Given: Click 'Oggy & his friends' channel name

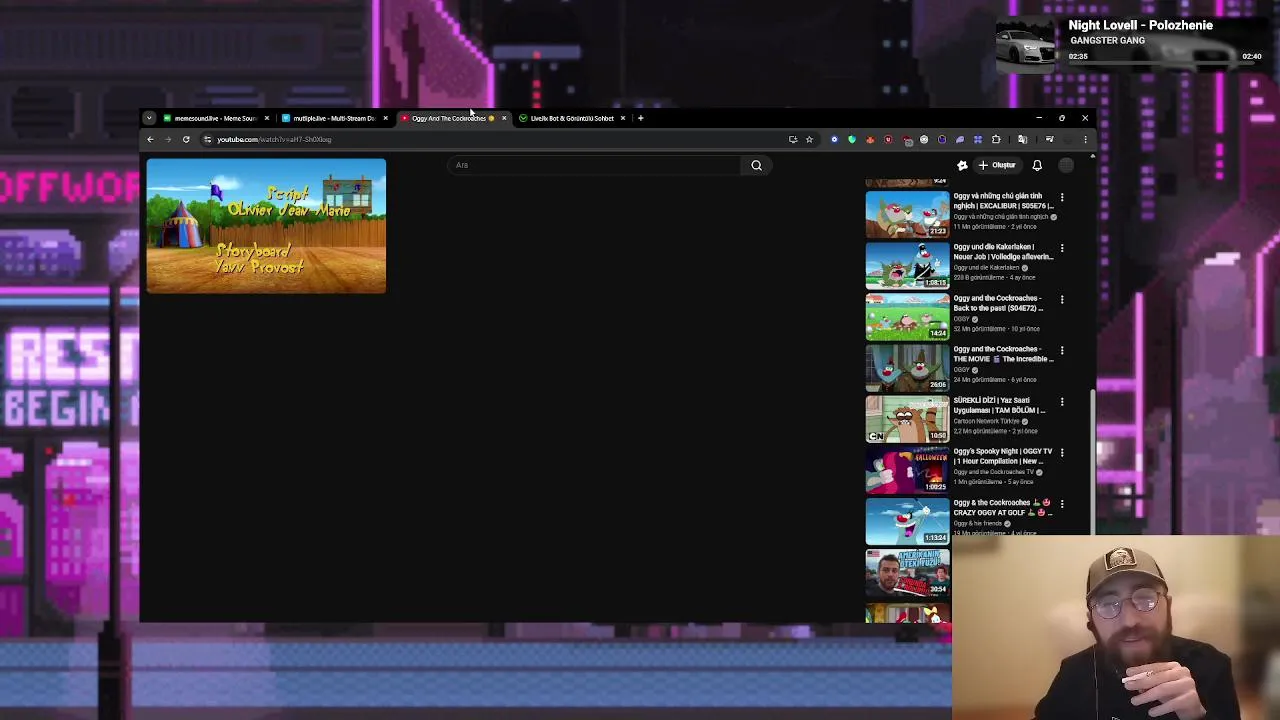Looking at the screenshot, I should pos(977,523).
